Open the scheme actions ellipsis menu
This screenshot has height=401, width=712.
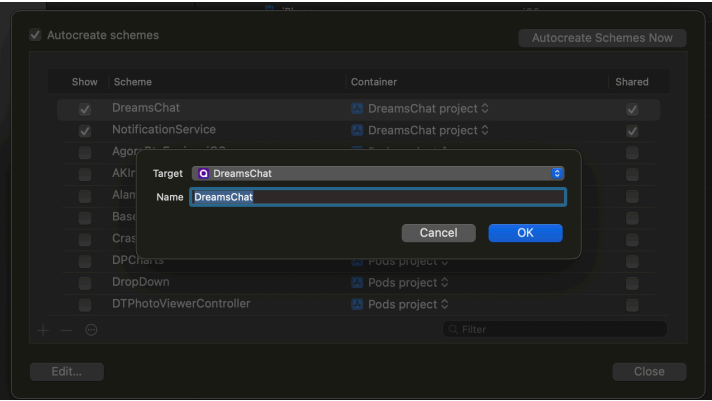tap(91, 329)
